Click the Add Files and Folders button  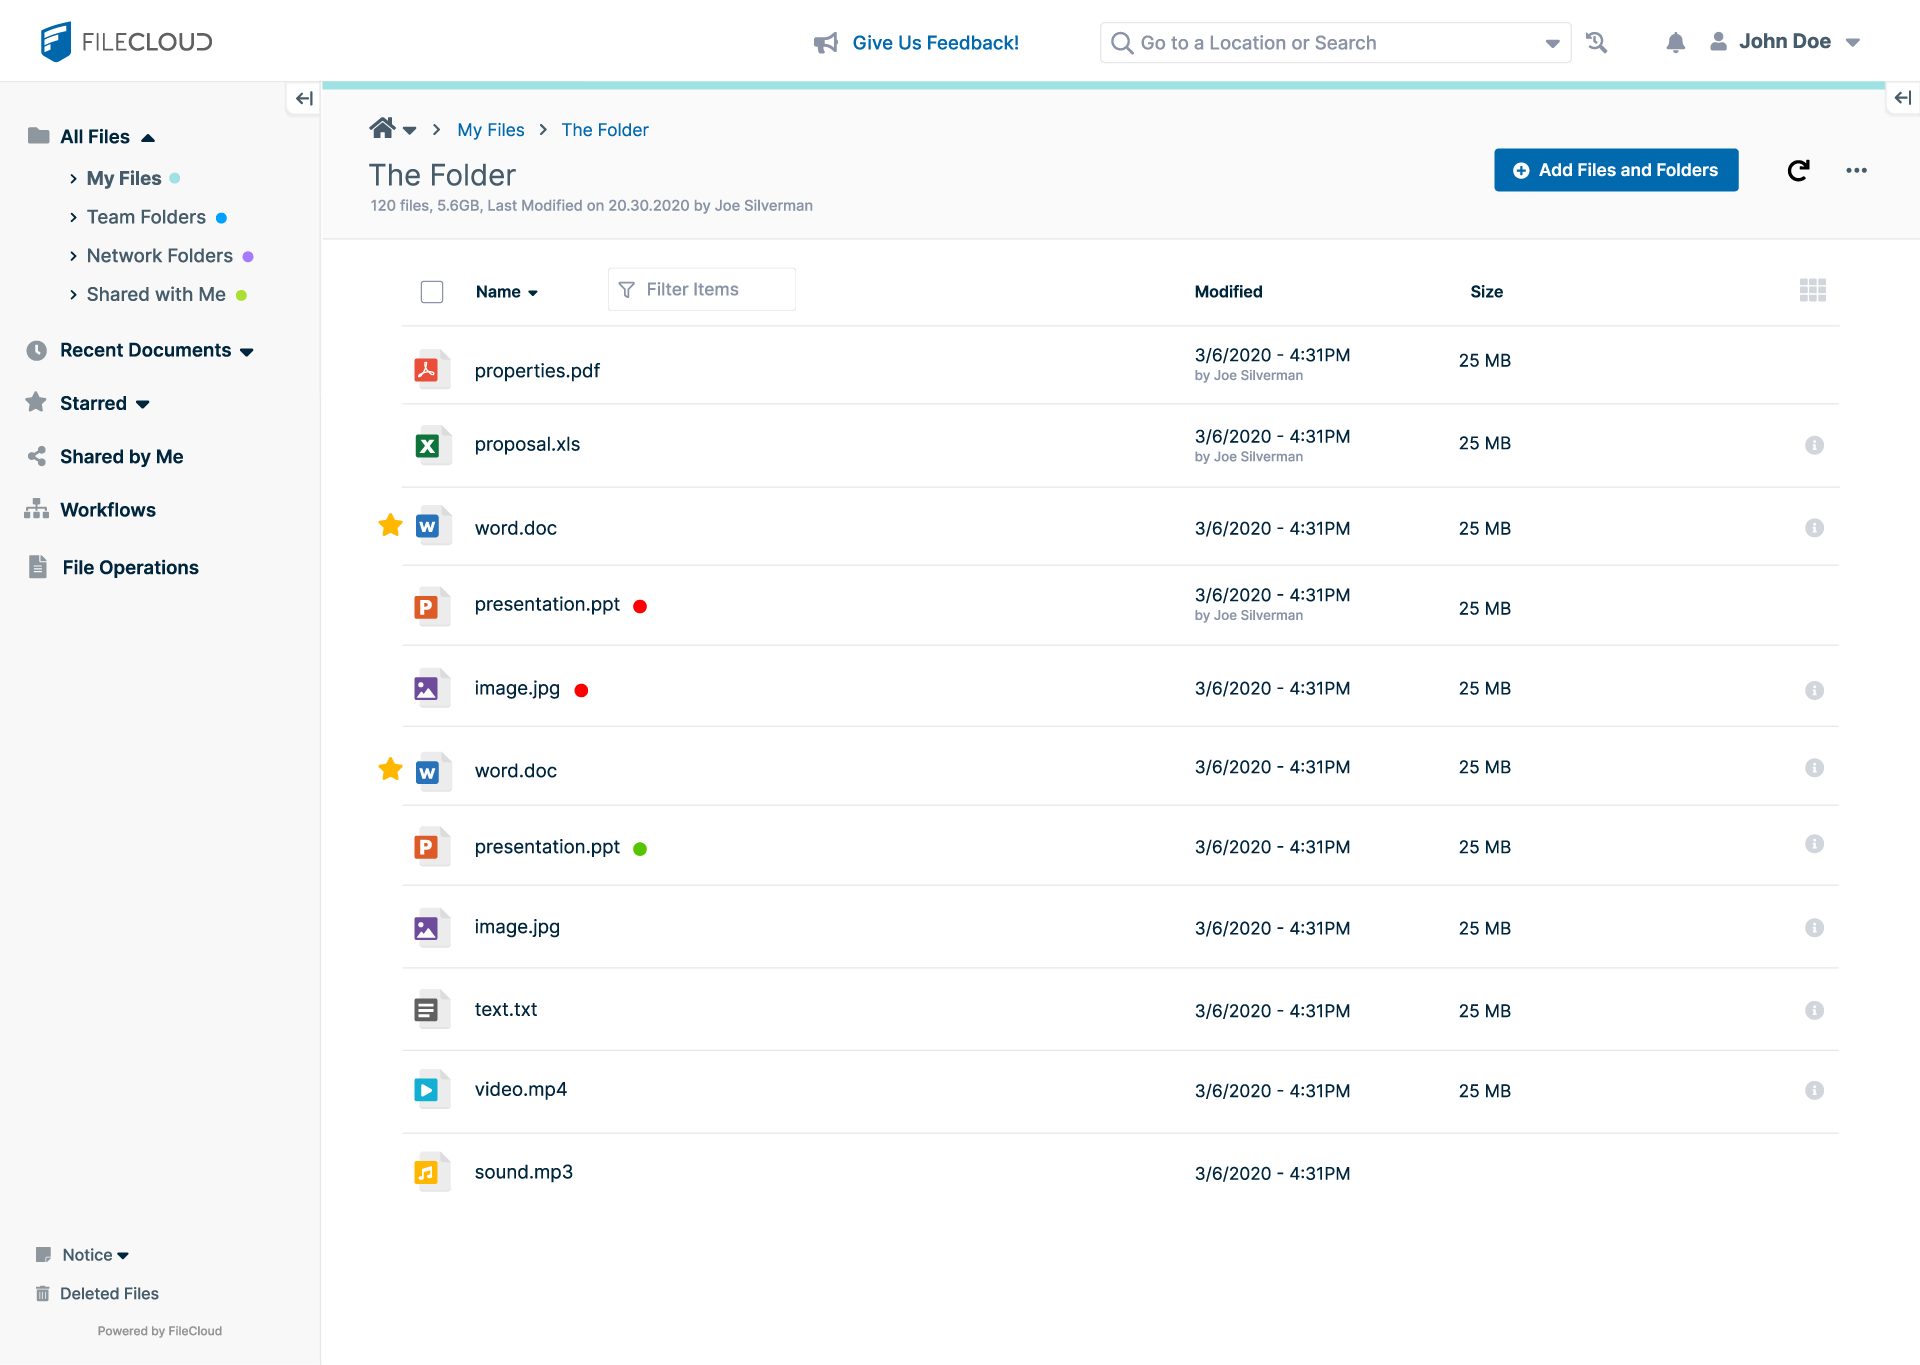[x=1613, y=168]
